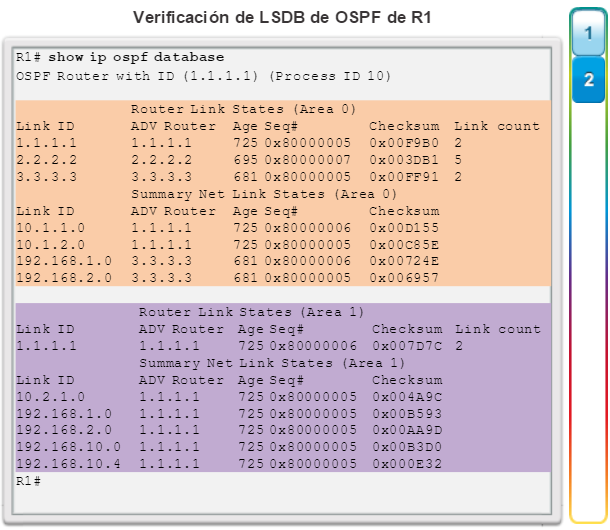Click 'Router Link States (Area 1)' heading
The height and width of the screenshot is (530, 610).
[x=251, y=312]
